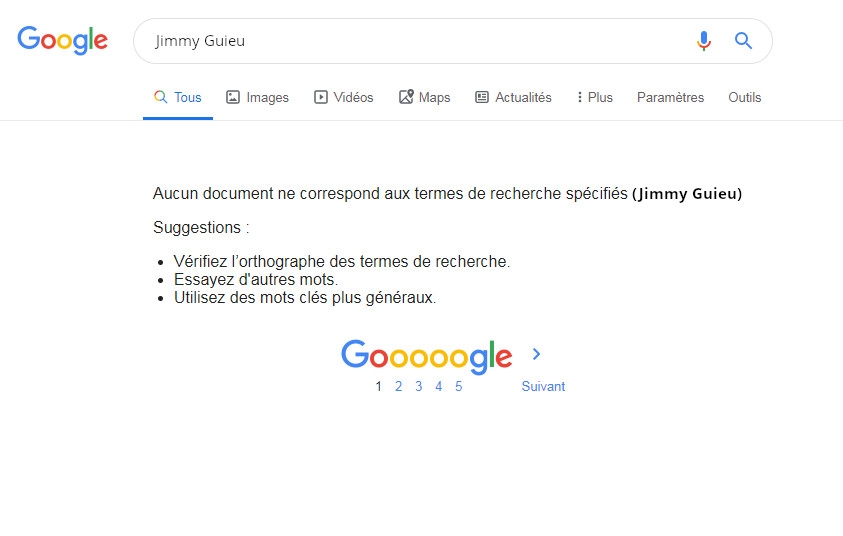Click the Suivant next page link
The height and width of the screenshot is (536, 843).
(x=543, y=387)
